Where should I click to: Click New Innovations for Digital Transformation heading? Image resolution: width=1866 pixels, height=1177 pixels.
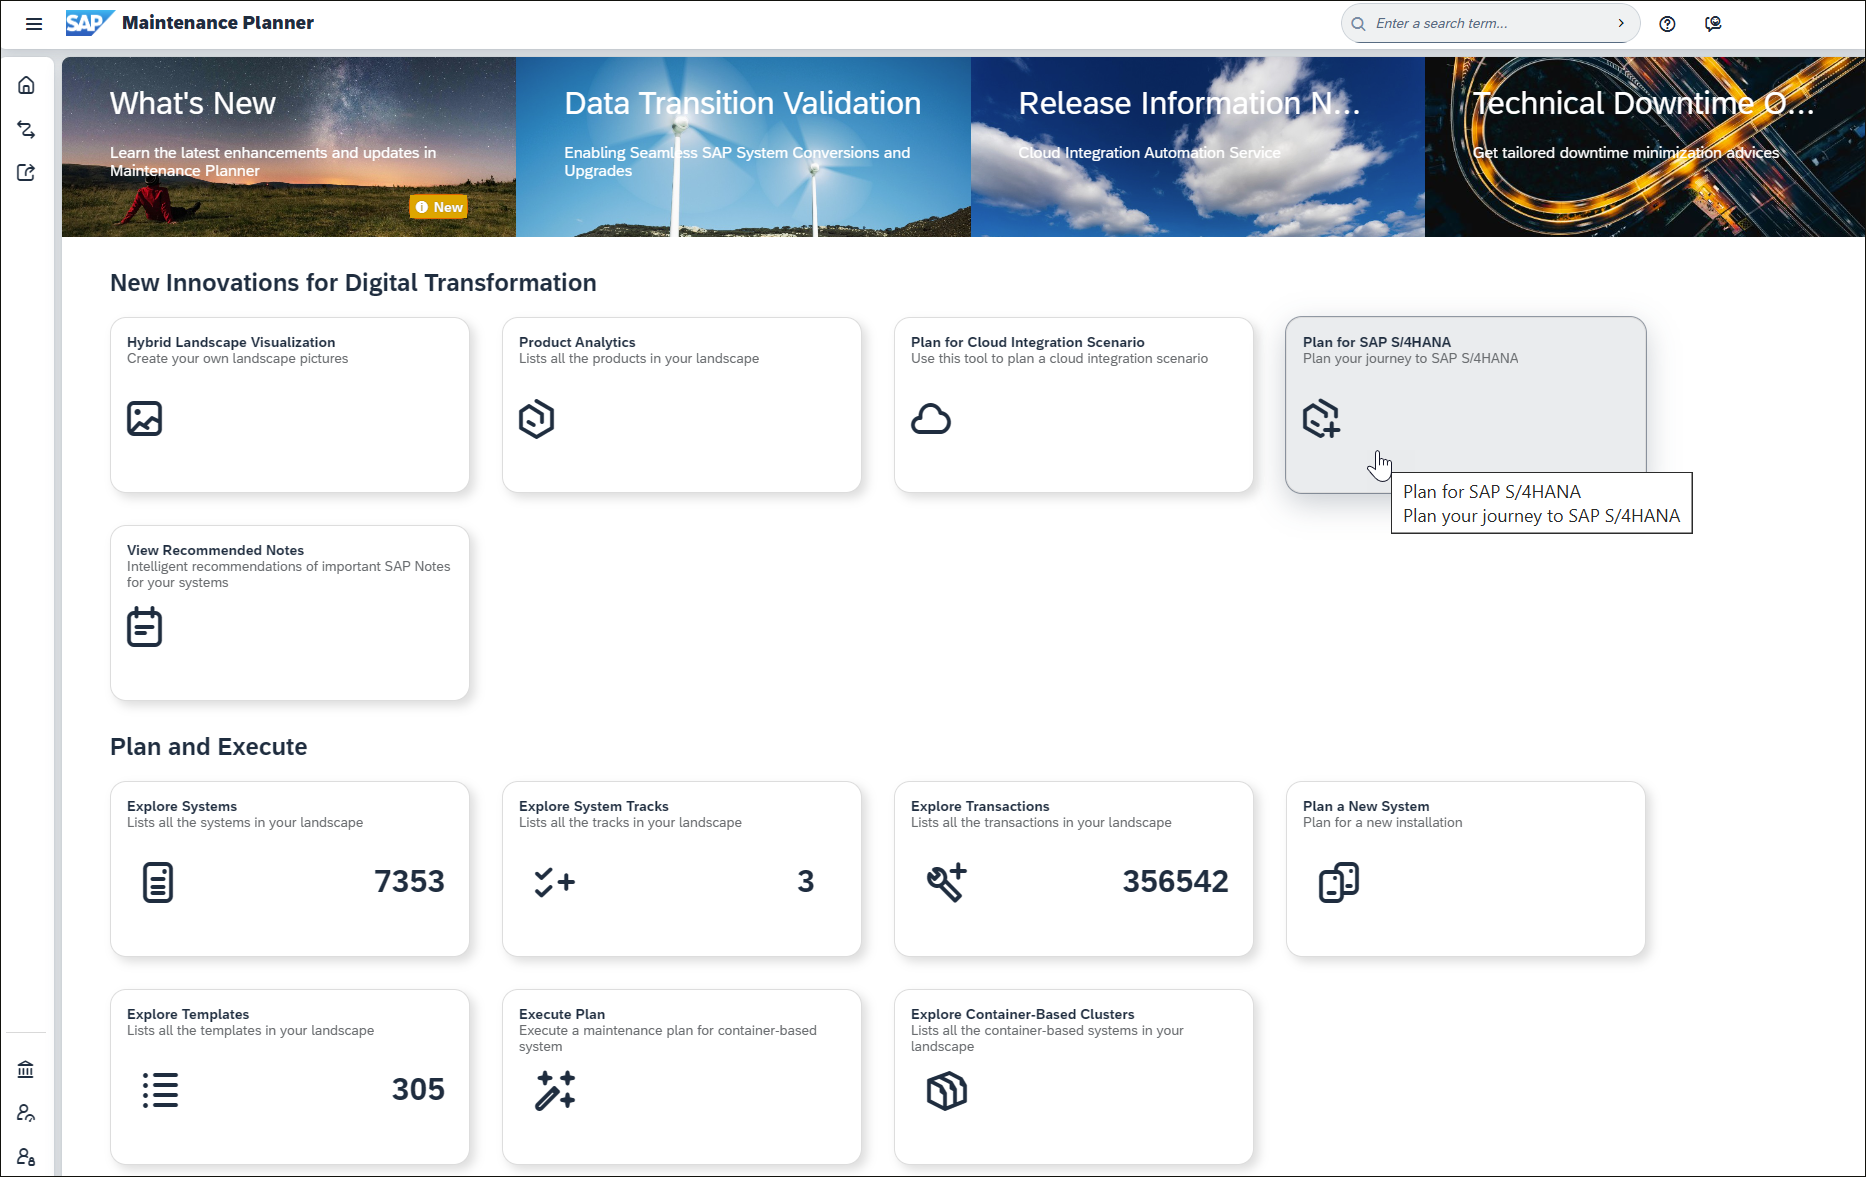[x=353, y=283]
